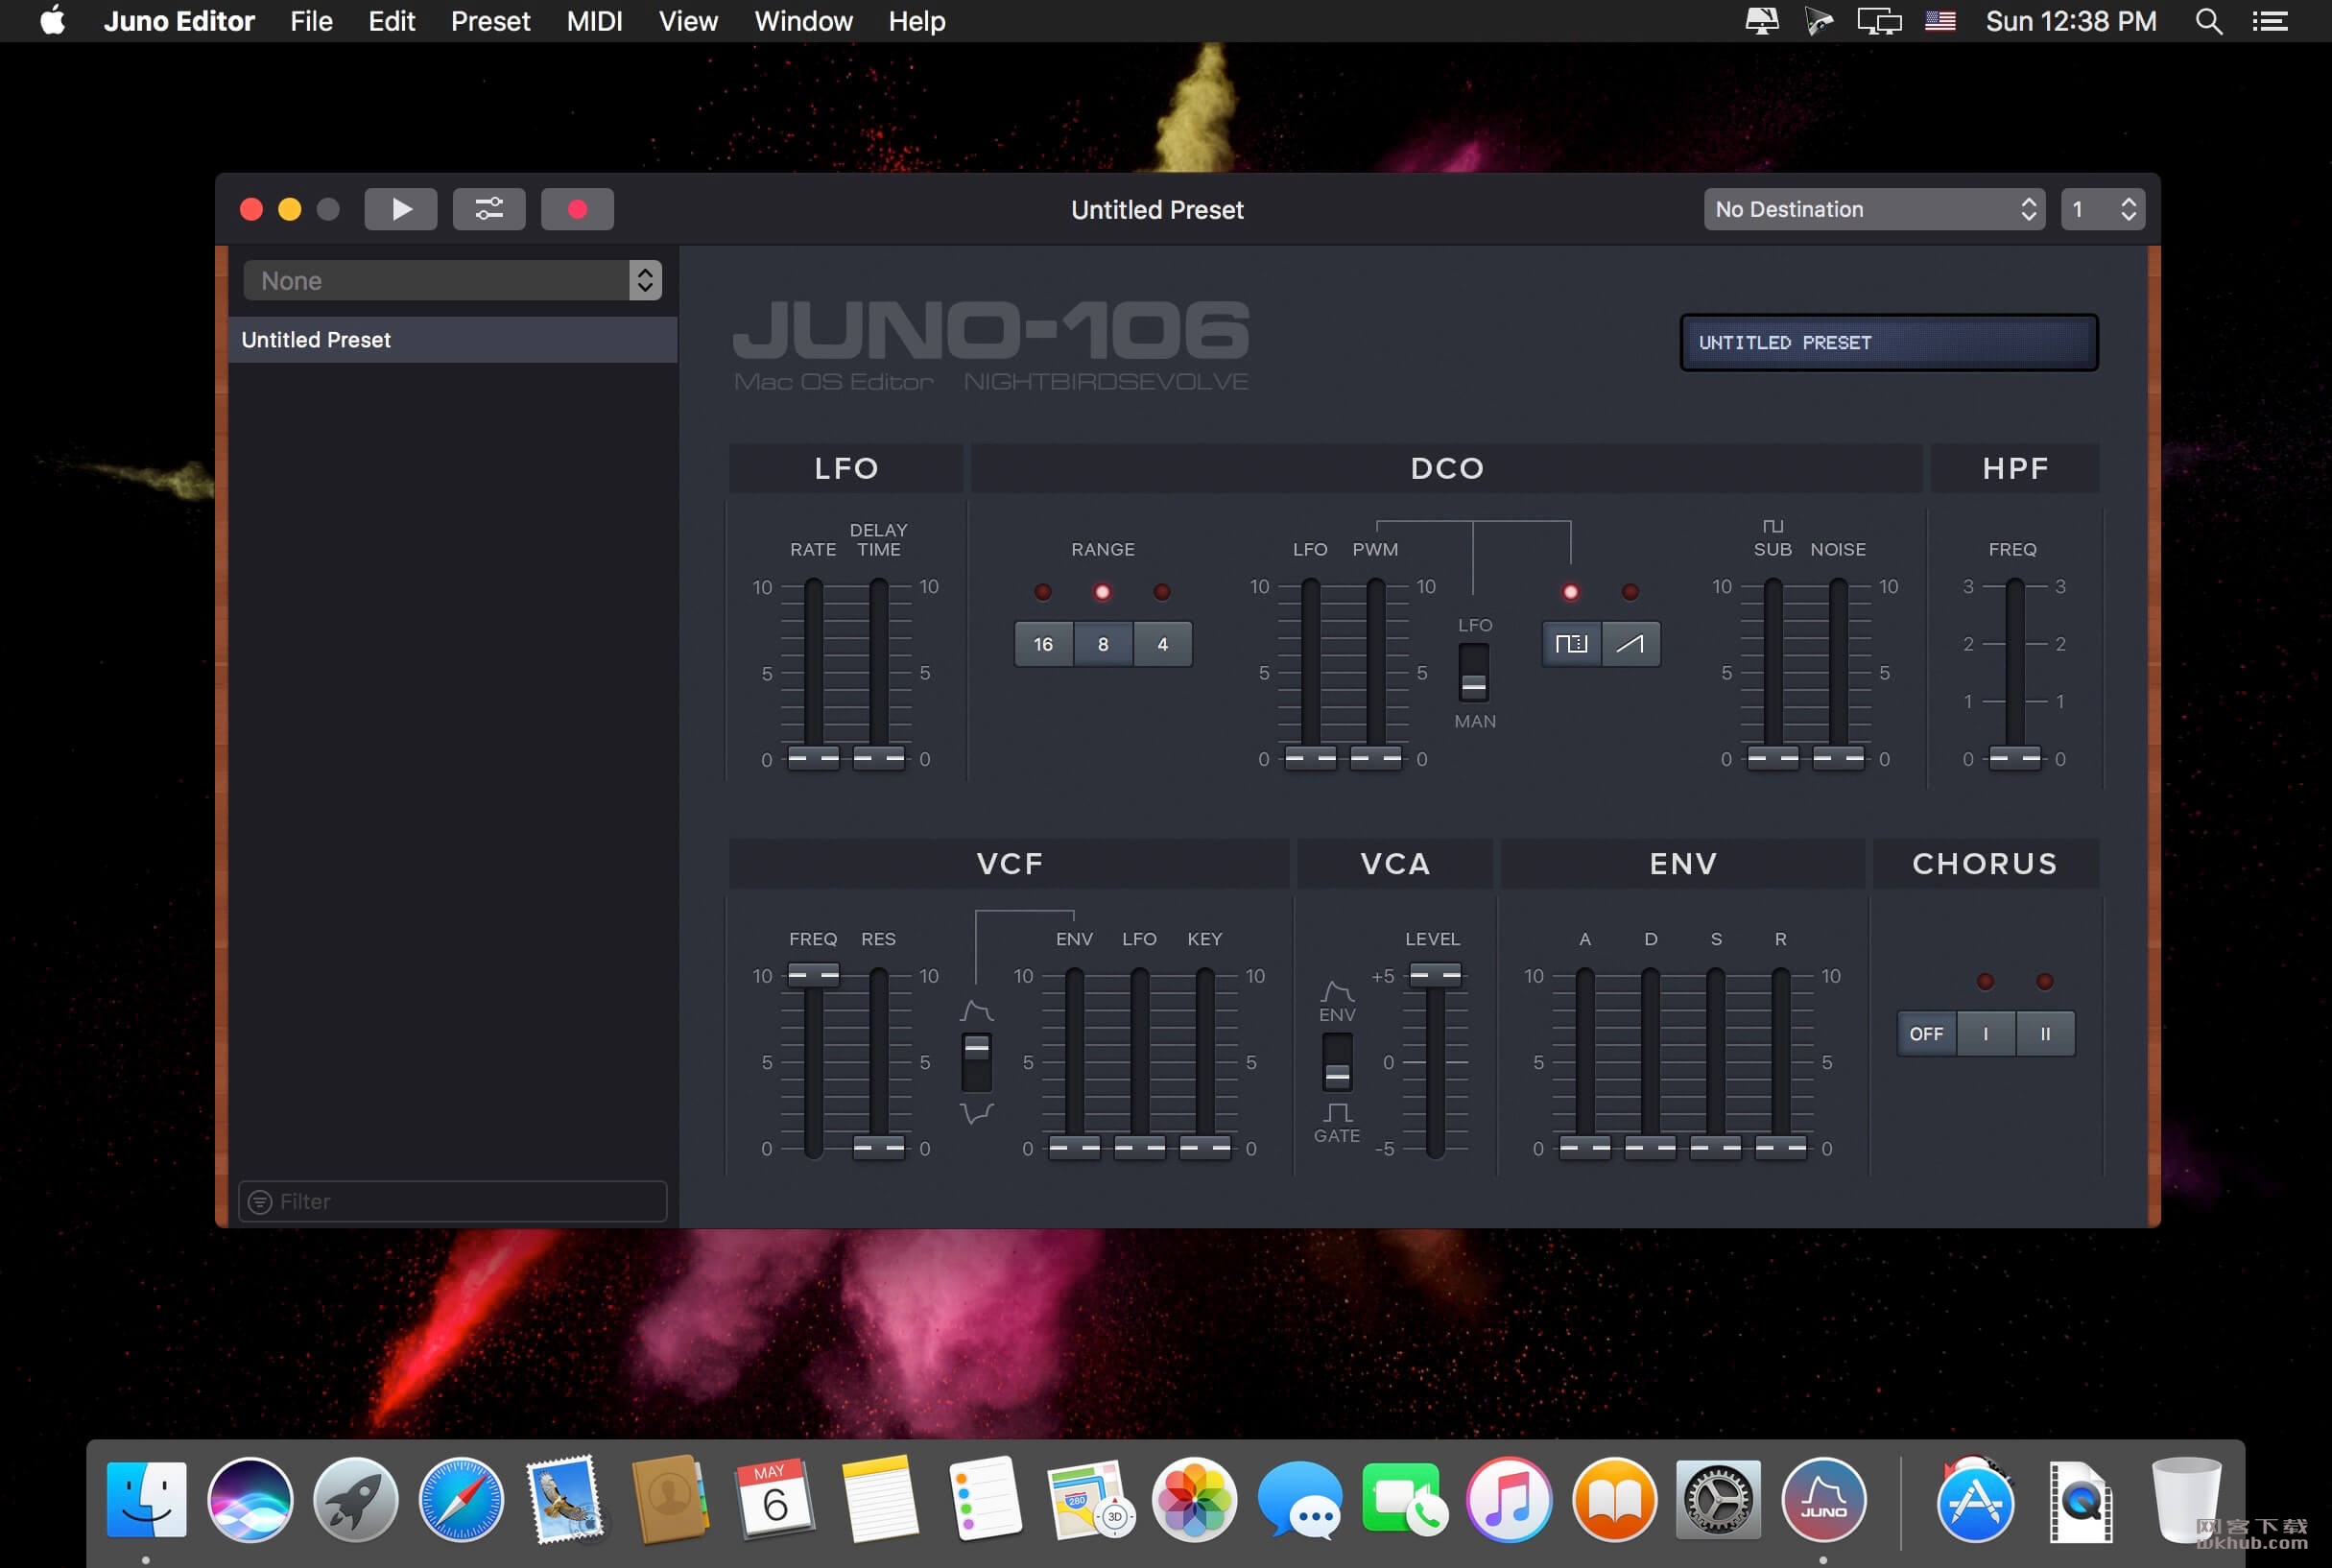Open System Preferences gear in dock
Image resolution: width=2332 pixels, height=1568 pixels.
1719,1499
